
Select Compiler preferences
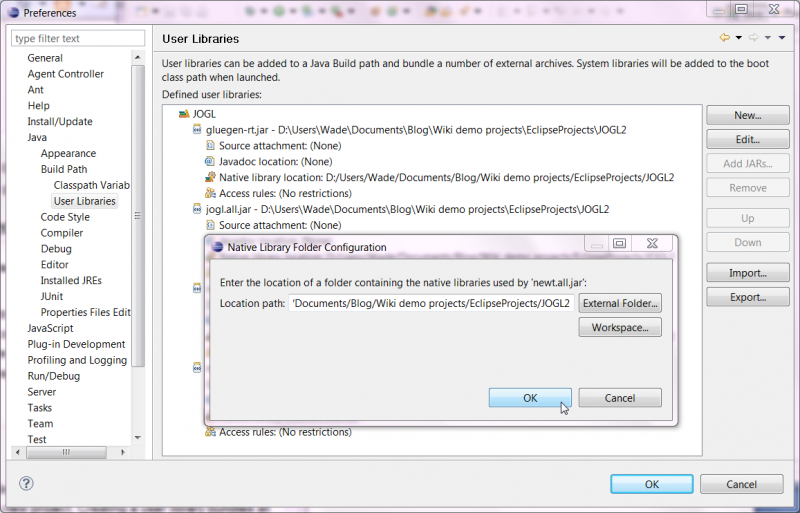[62, 232]
